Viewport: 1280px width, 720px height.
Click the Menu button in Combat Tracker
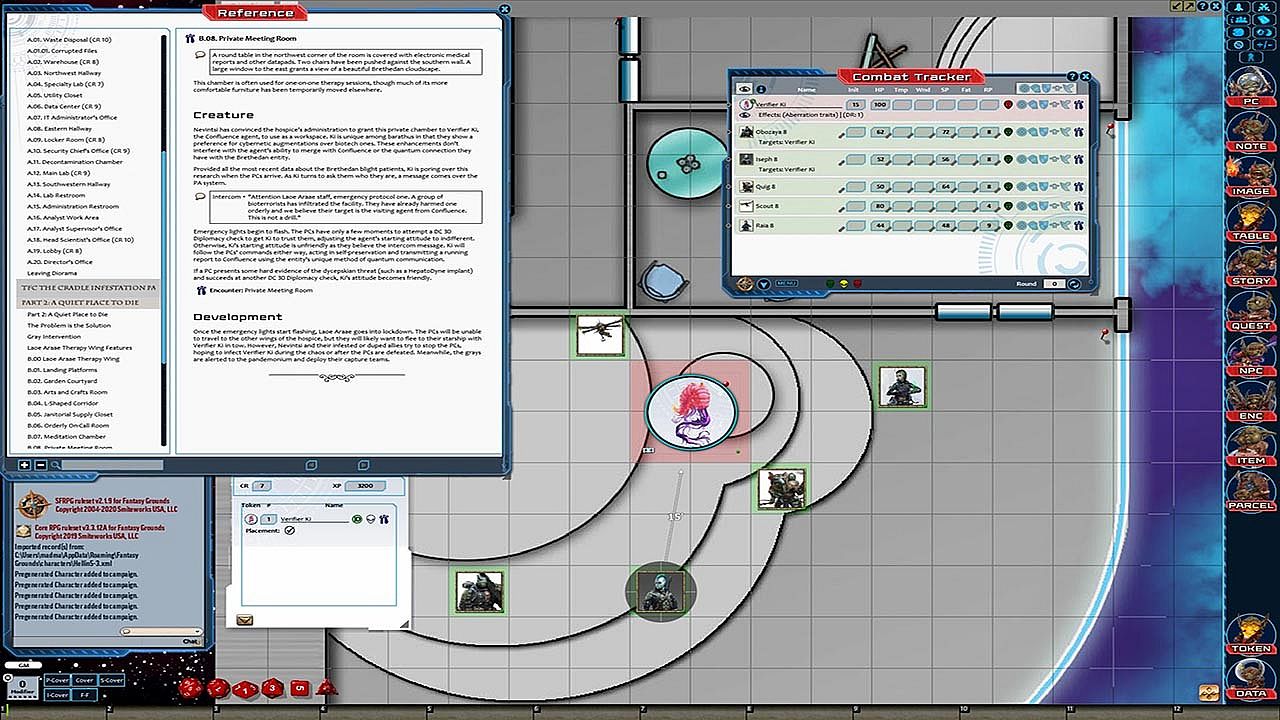[x=786, y=284]
